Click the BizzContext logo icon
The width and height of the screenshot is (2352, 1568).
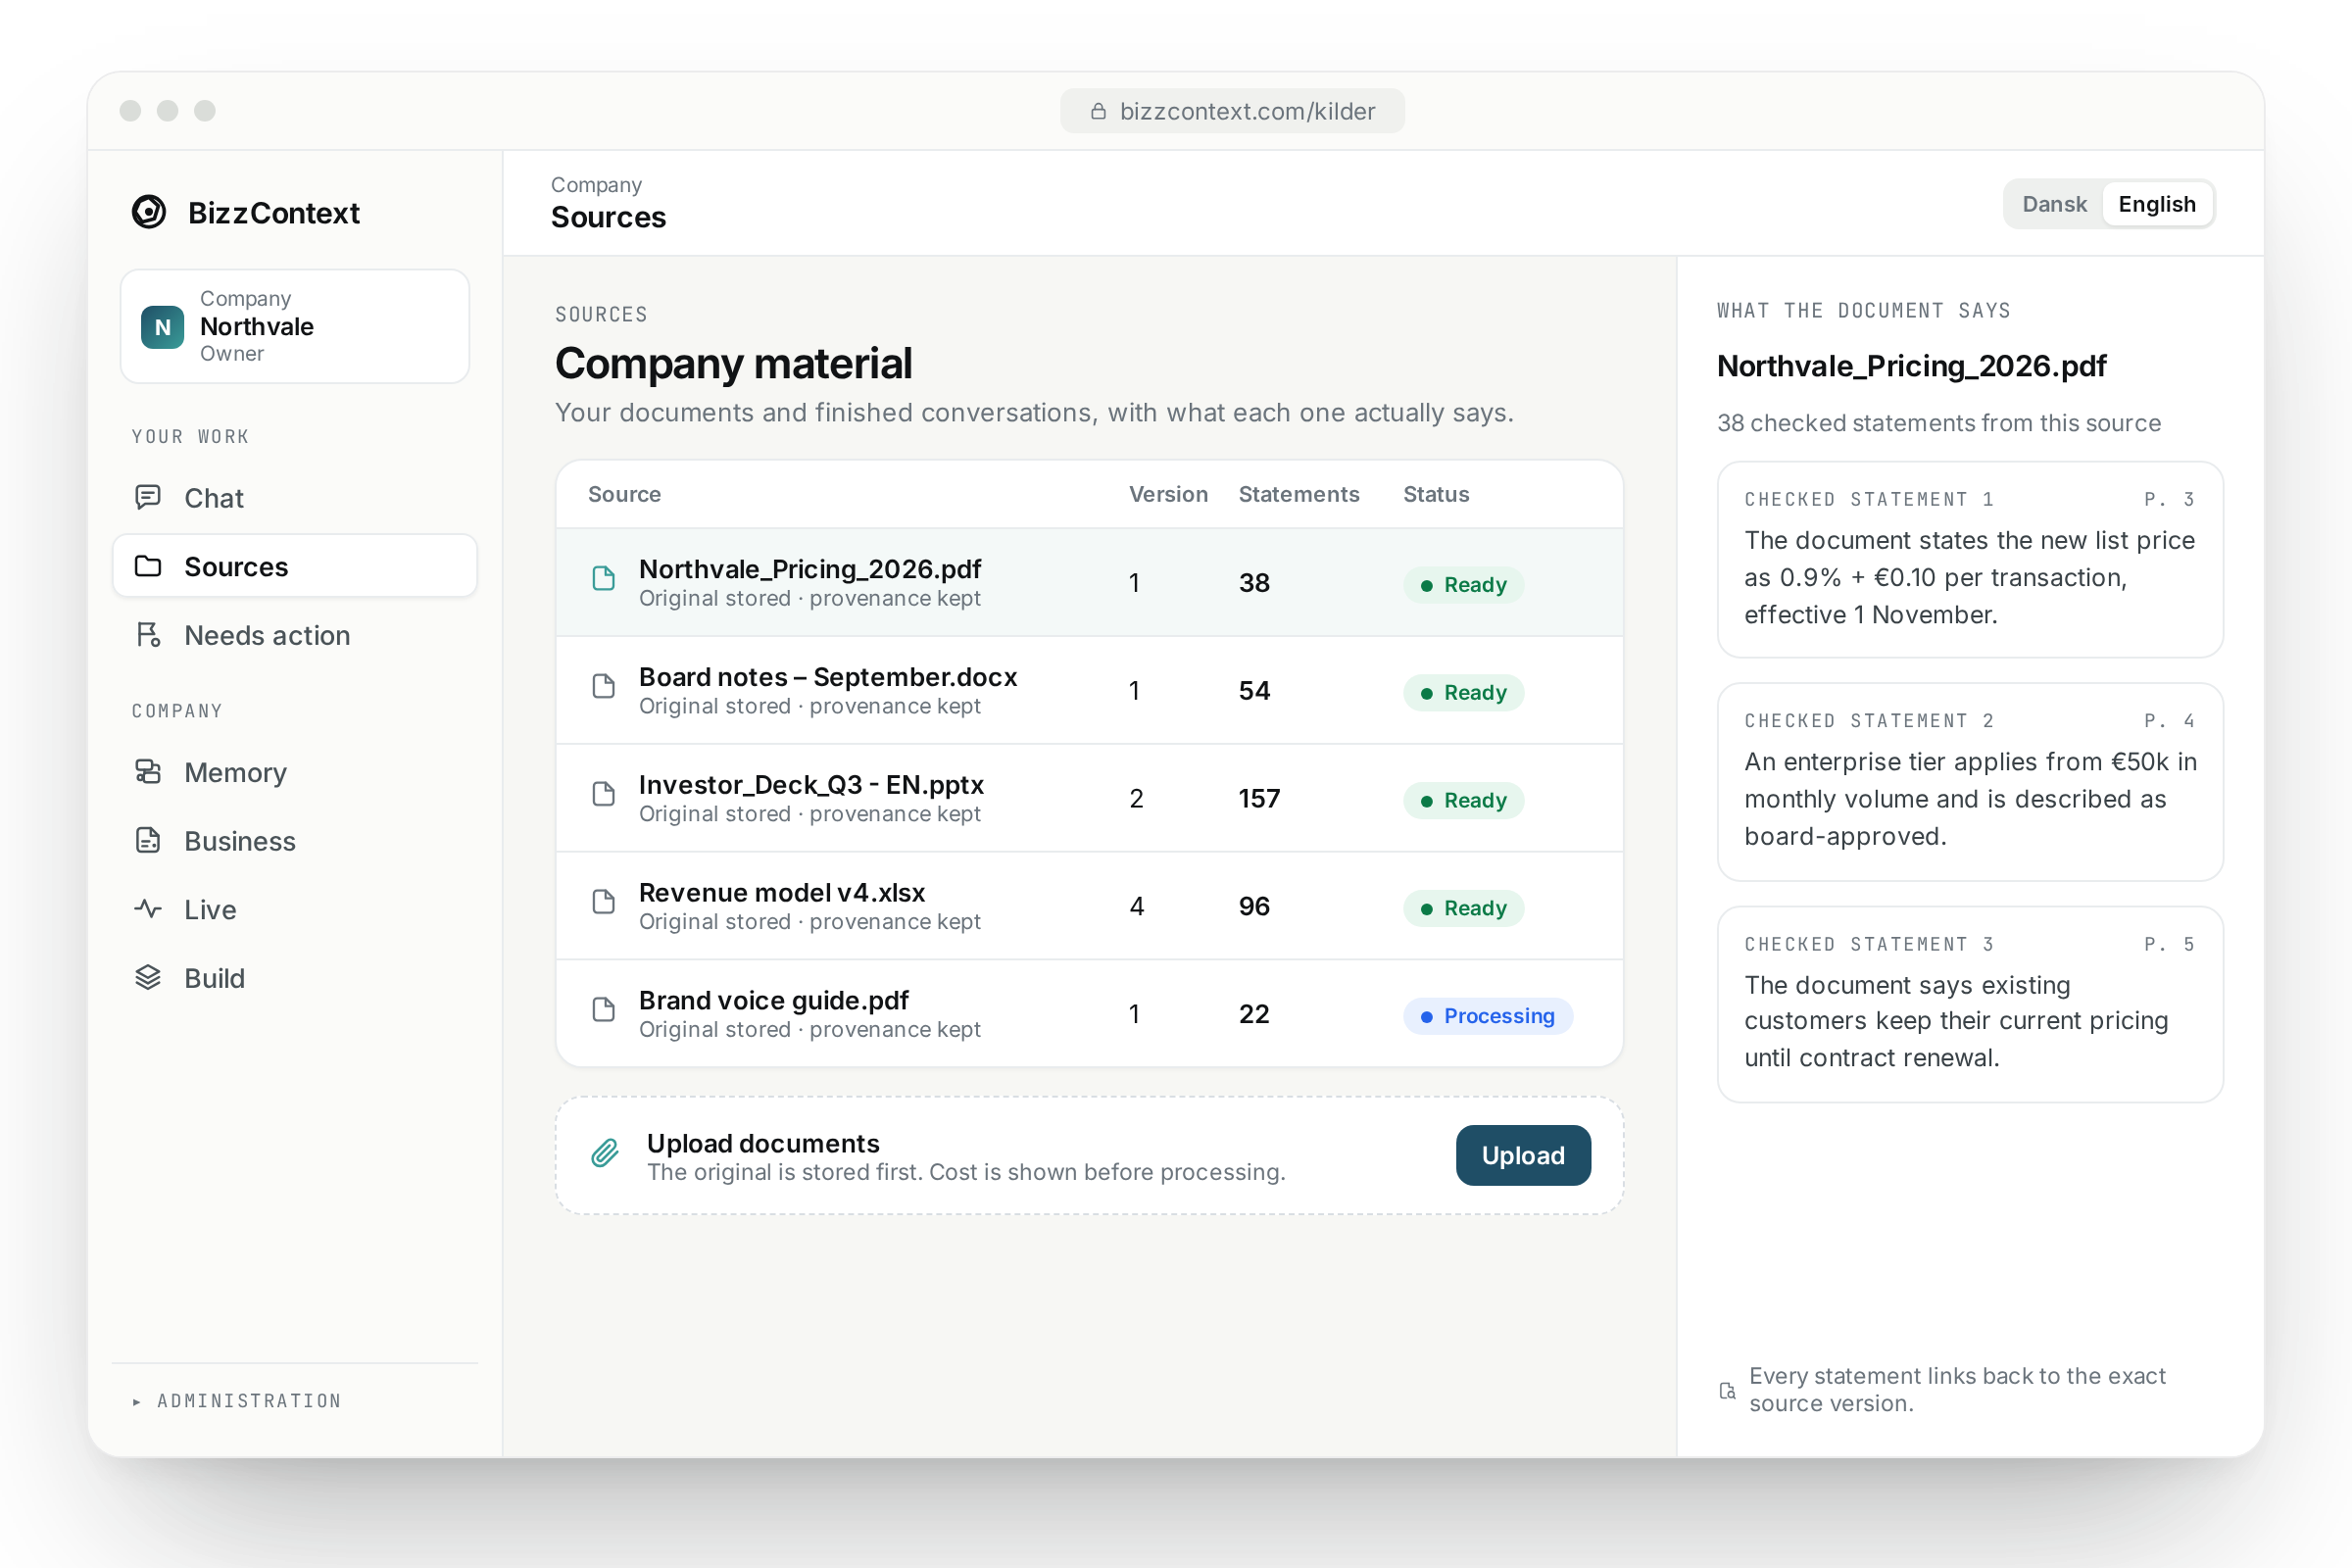[x=149, y=212]
